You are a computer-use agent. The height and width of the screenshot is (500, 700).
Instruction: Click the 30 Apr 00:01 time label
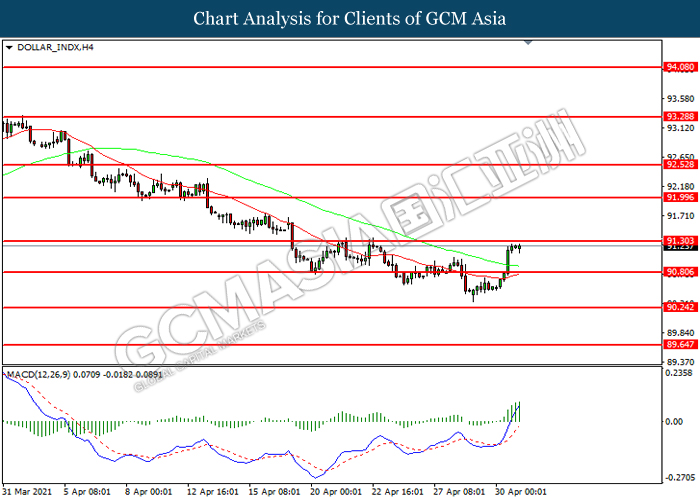tap(521, 492)
